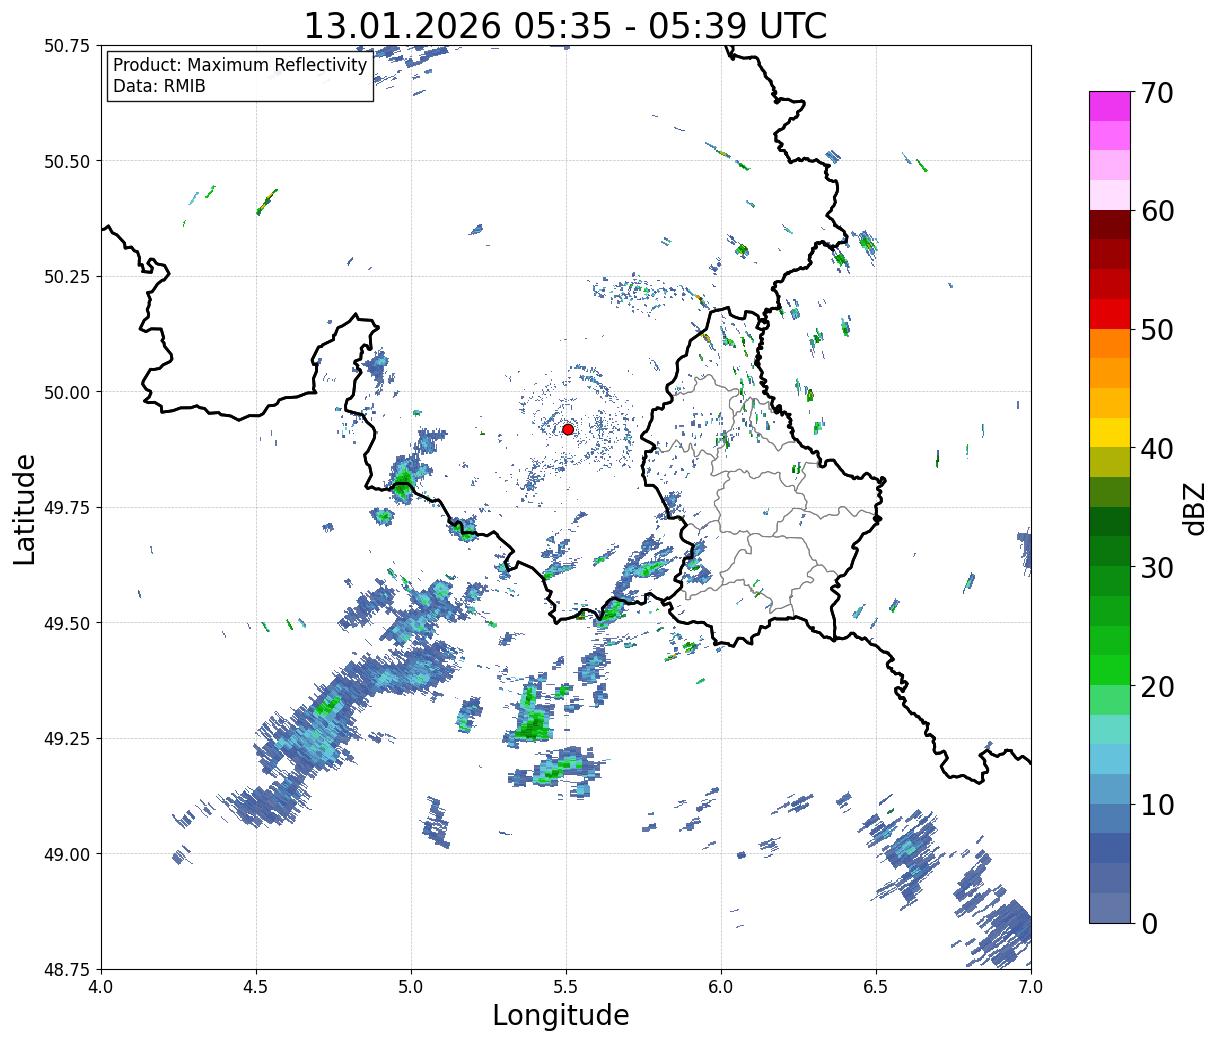Click the colorbar tick label 70
The image size is (1219, 1040).
point(1156,92)
